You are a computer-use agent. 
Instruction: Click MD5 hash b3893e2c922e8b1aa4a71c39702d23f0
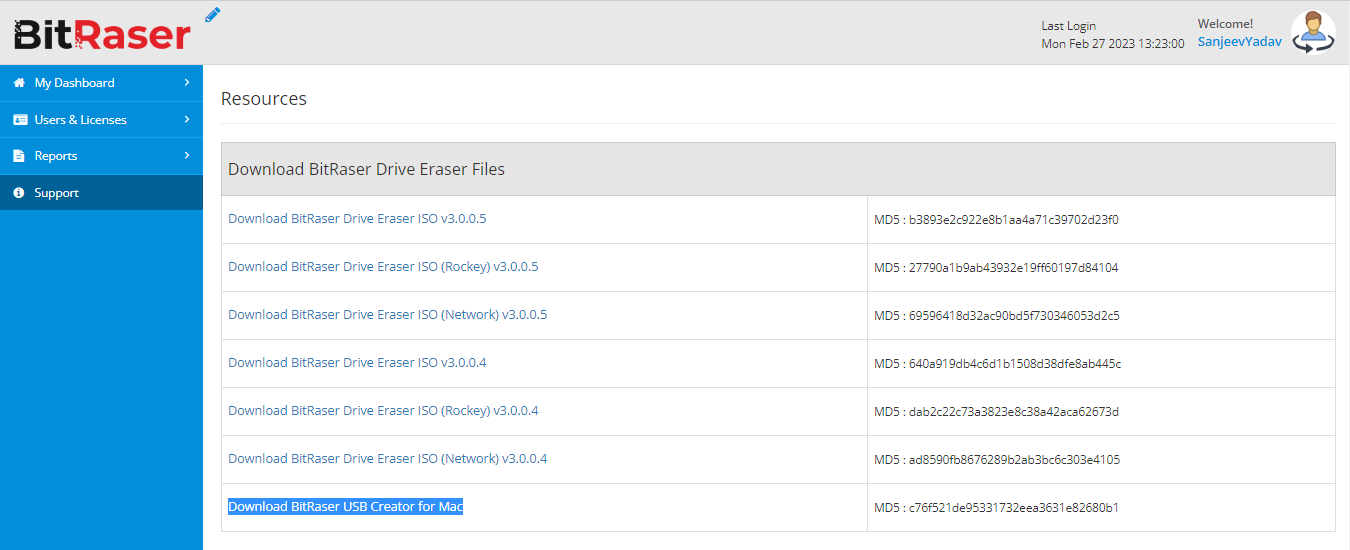pyautogui.click(x=1014, y=220)
